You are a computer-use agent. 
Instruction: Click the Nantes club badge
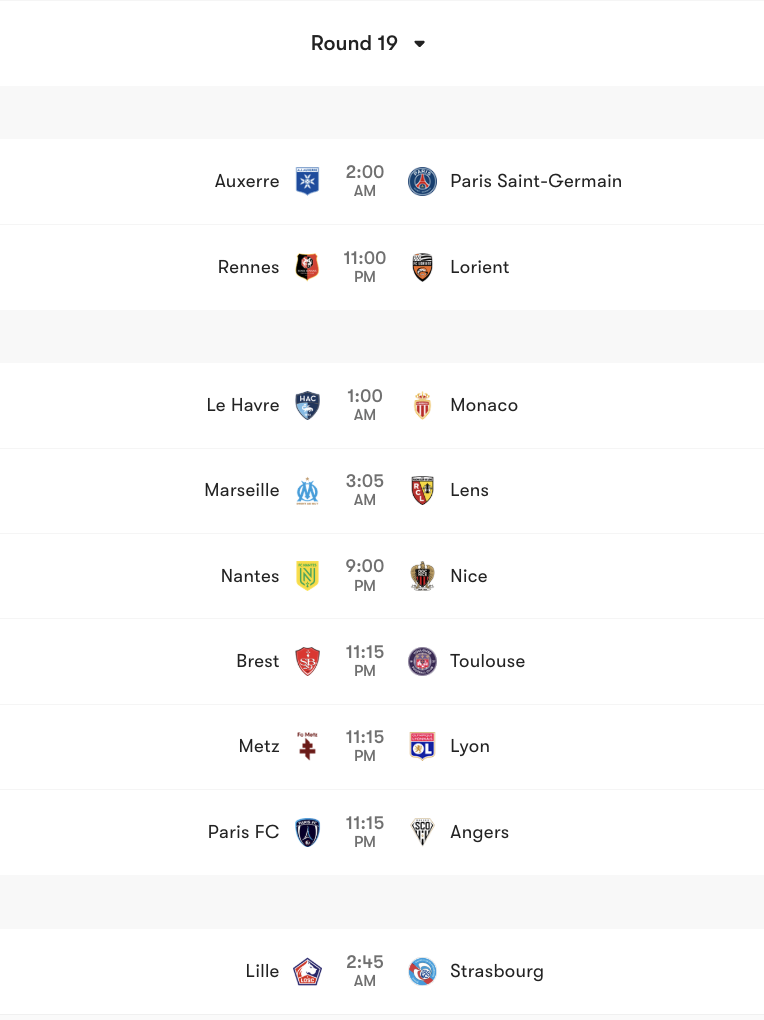tap(307, 576)
